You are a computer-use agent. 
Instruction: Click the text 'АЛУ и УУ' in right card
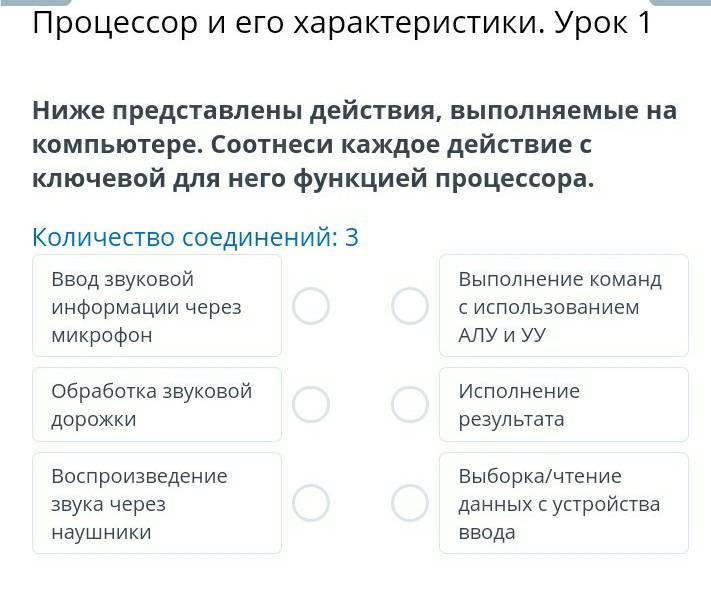click(502, 335)
